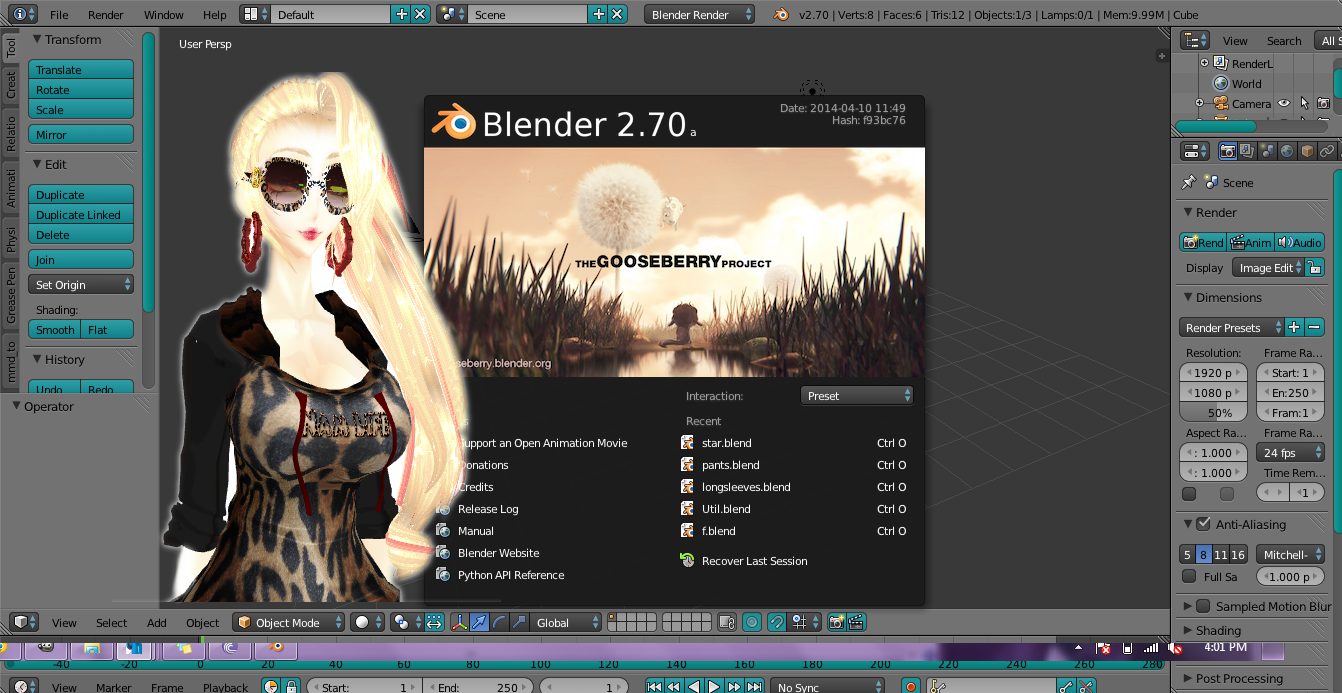Click the outliner horizontal scrollbar
The width and height of the screenshot is (1342, 693).
[x=1215, y=126]
